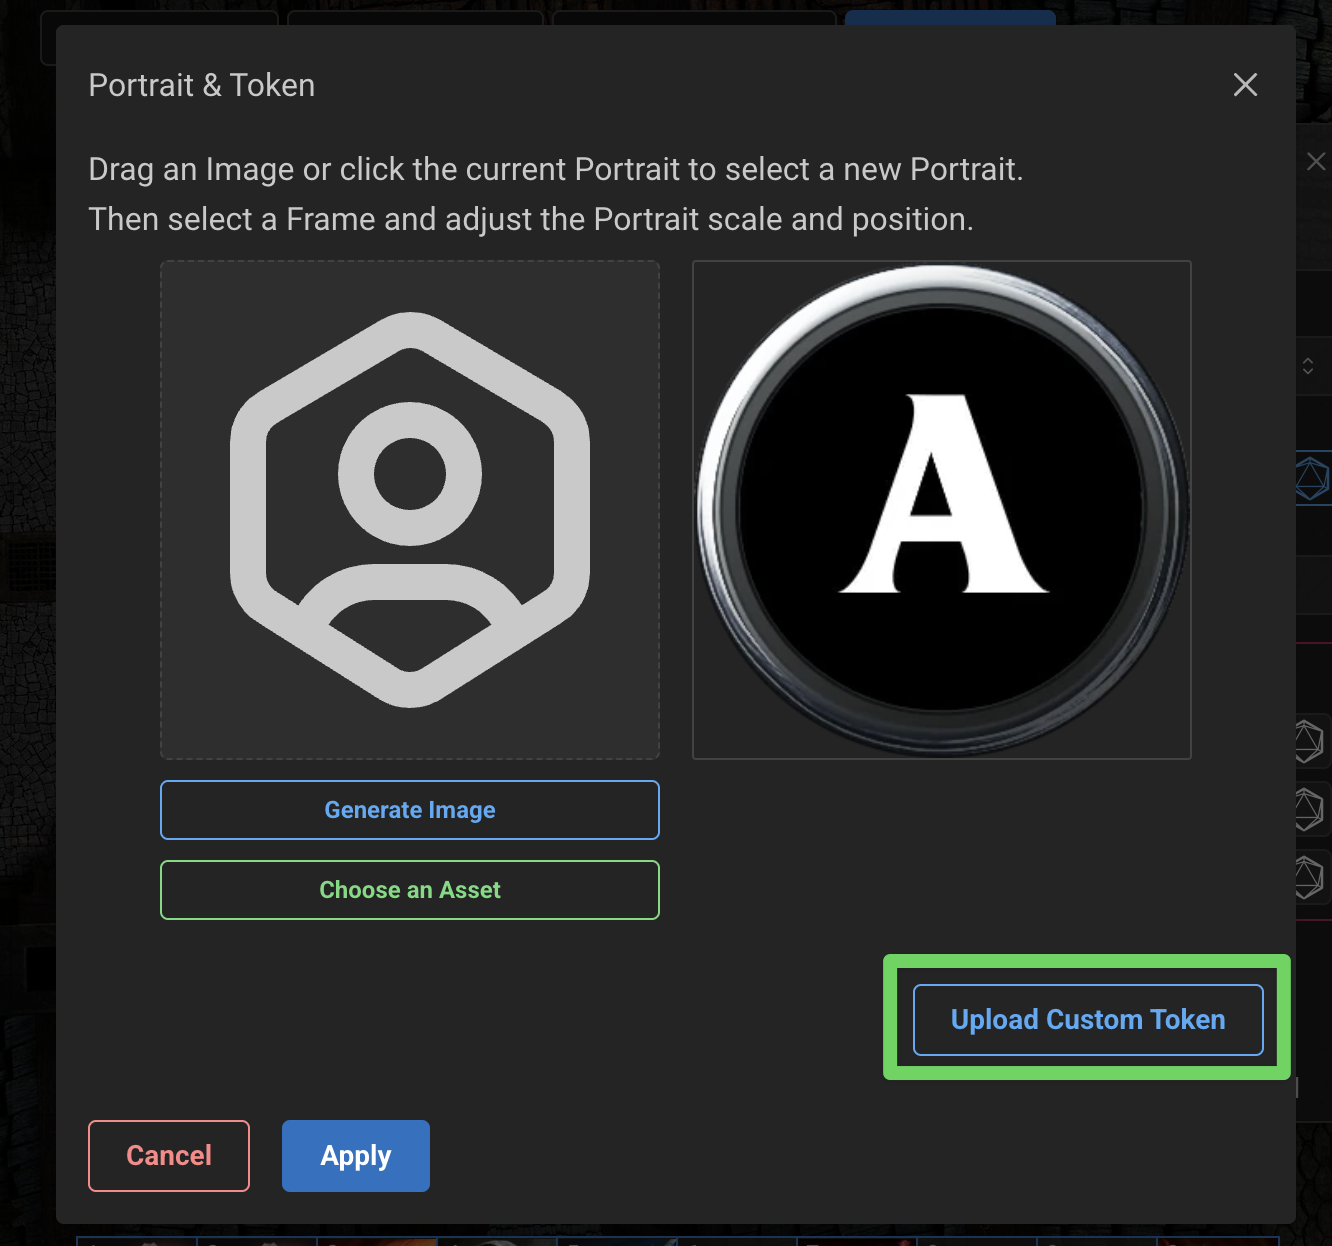Click the up chevron of the stepper control
The width and height of the screenshot is (1332, 1246).
click(1309, 361)
